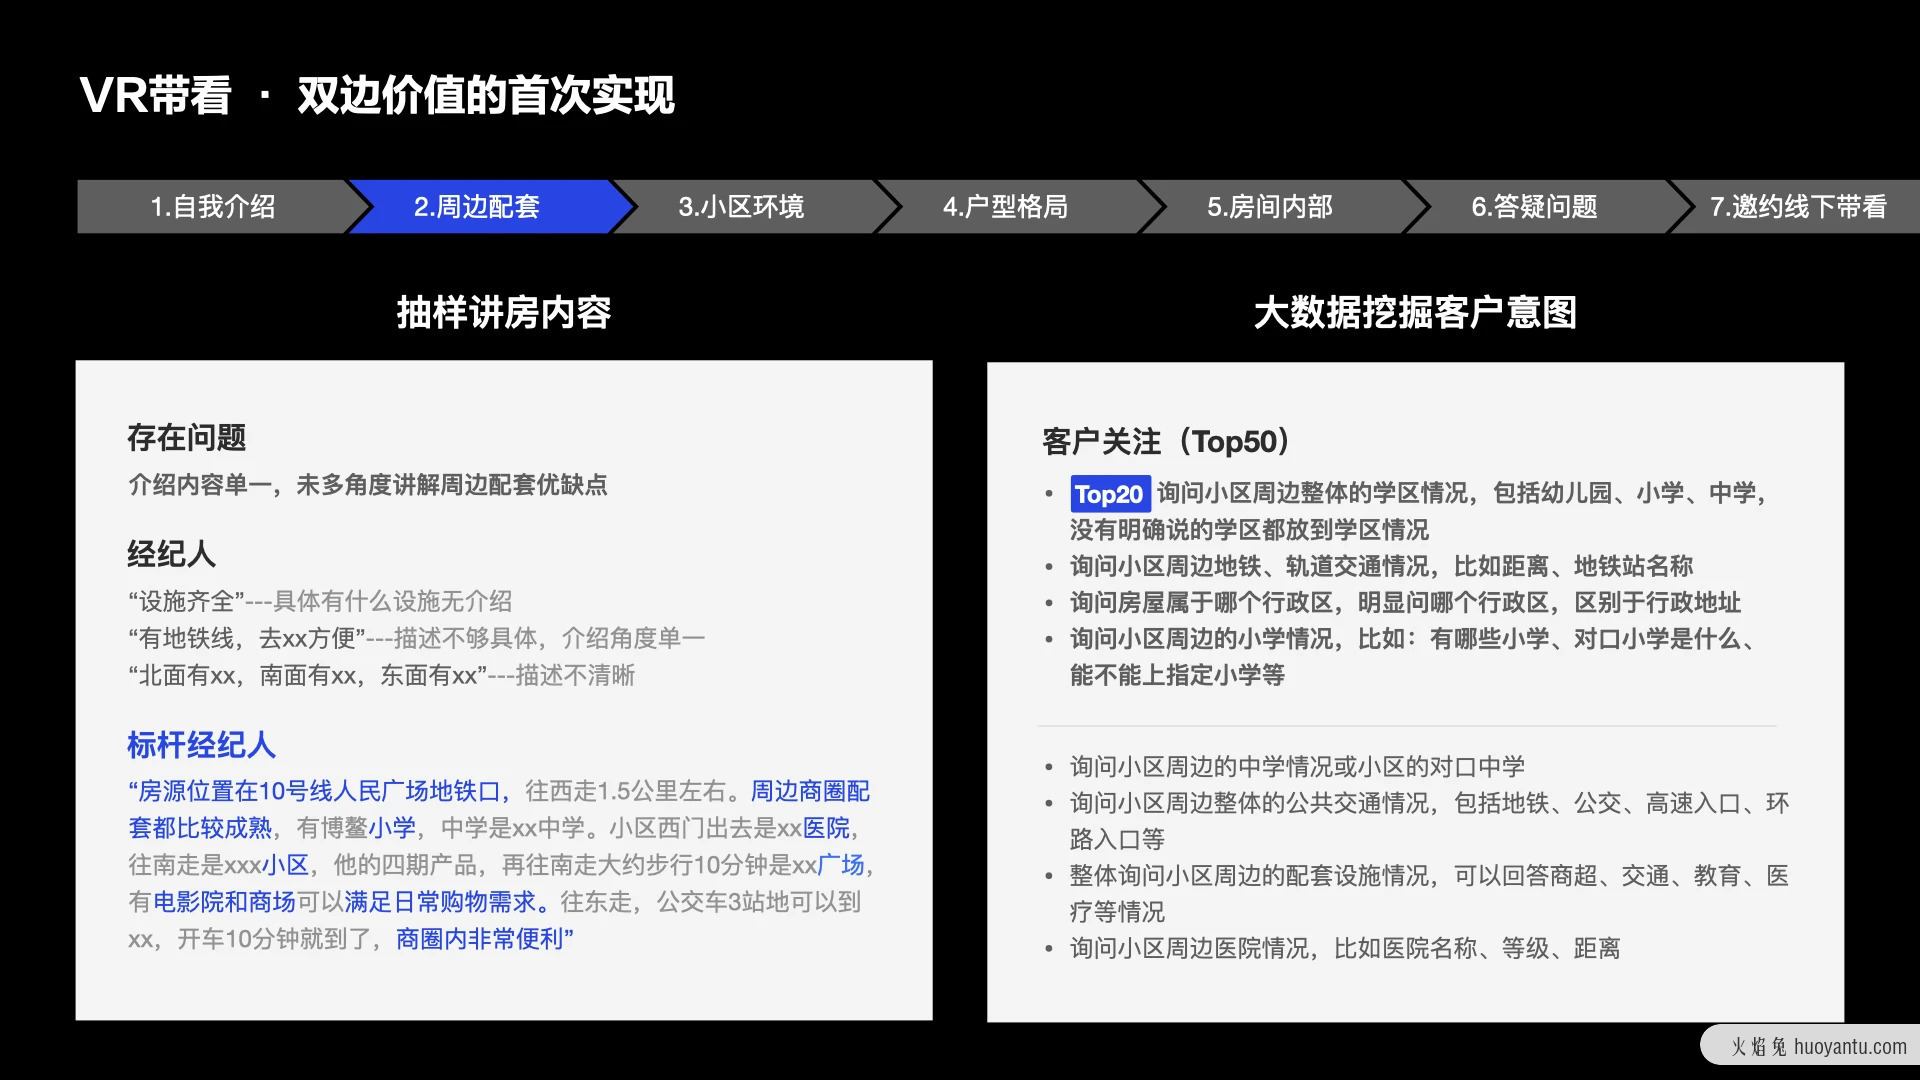The height and width of the screenshot is (1080, 1920).
Task: Select the heading 大数据挖掘客户意图
Action: point(1415,313)
